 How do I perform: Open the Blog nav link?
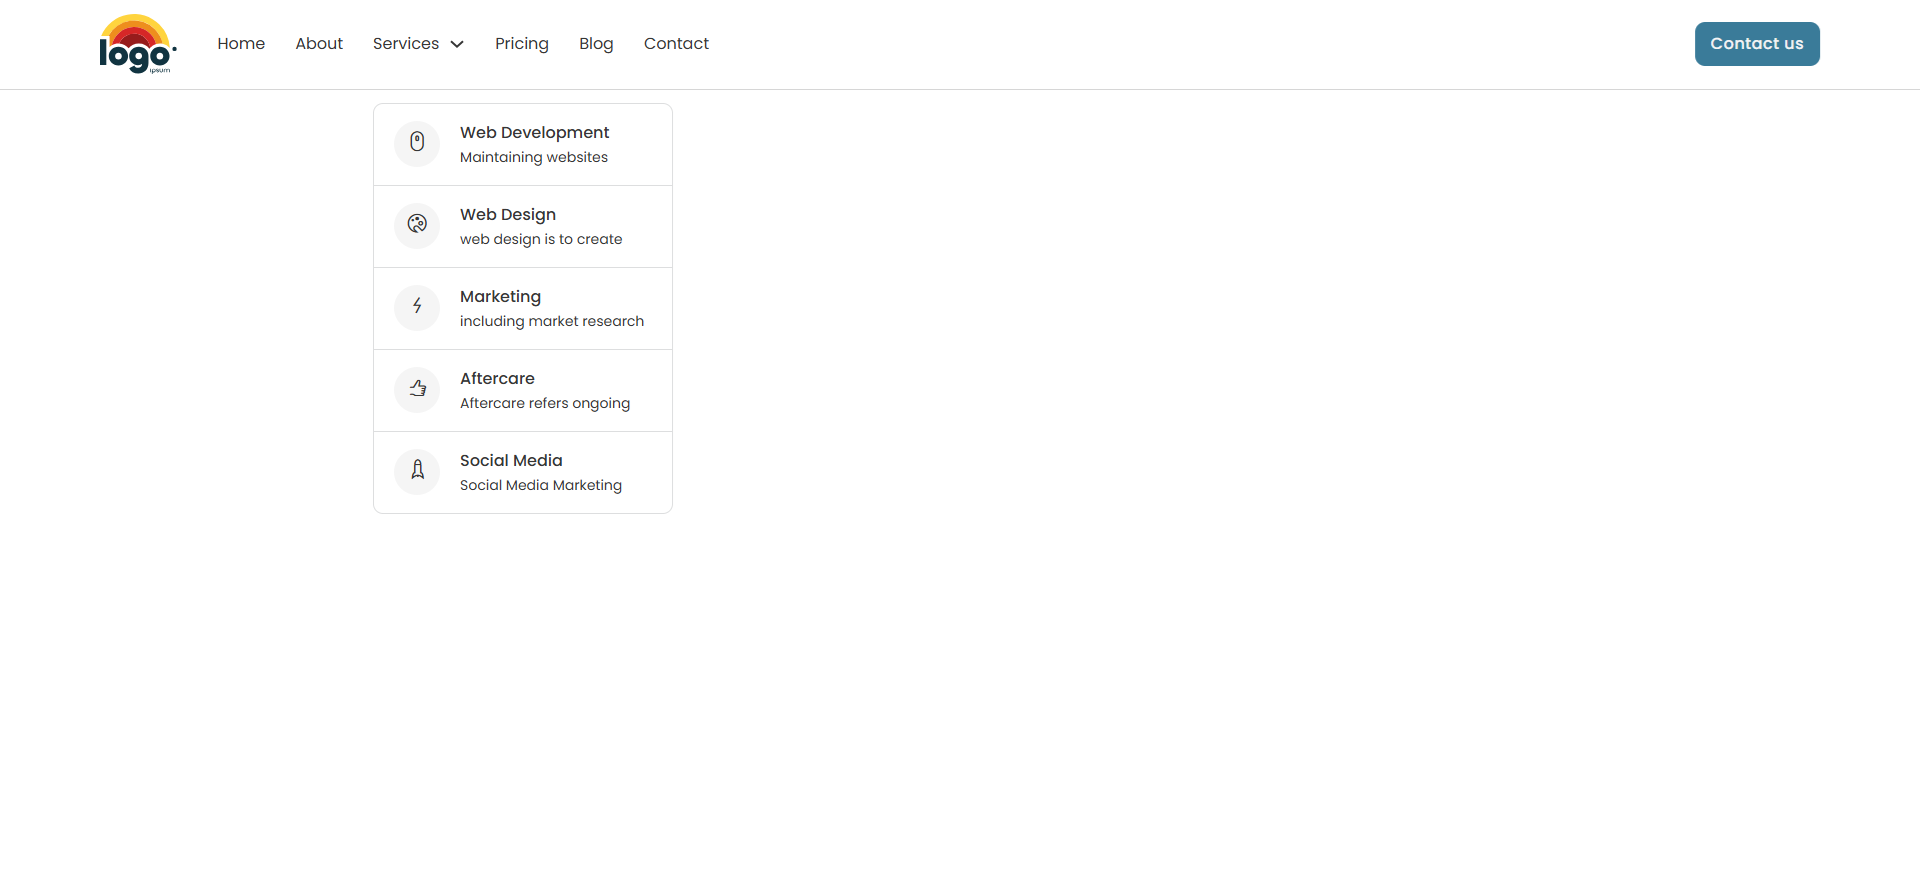click(596, 44)
